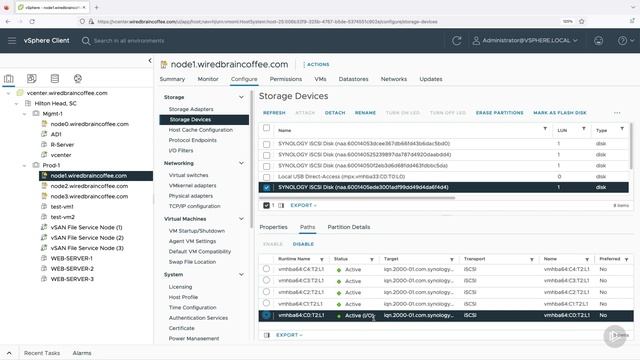
Task: Click the devices table vertical scrollbar
Action: (631, 146)
